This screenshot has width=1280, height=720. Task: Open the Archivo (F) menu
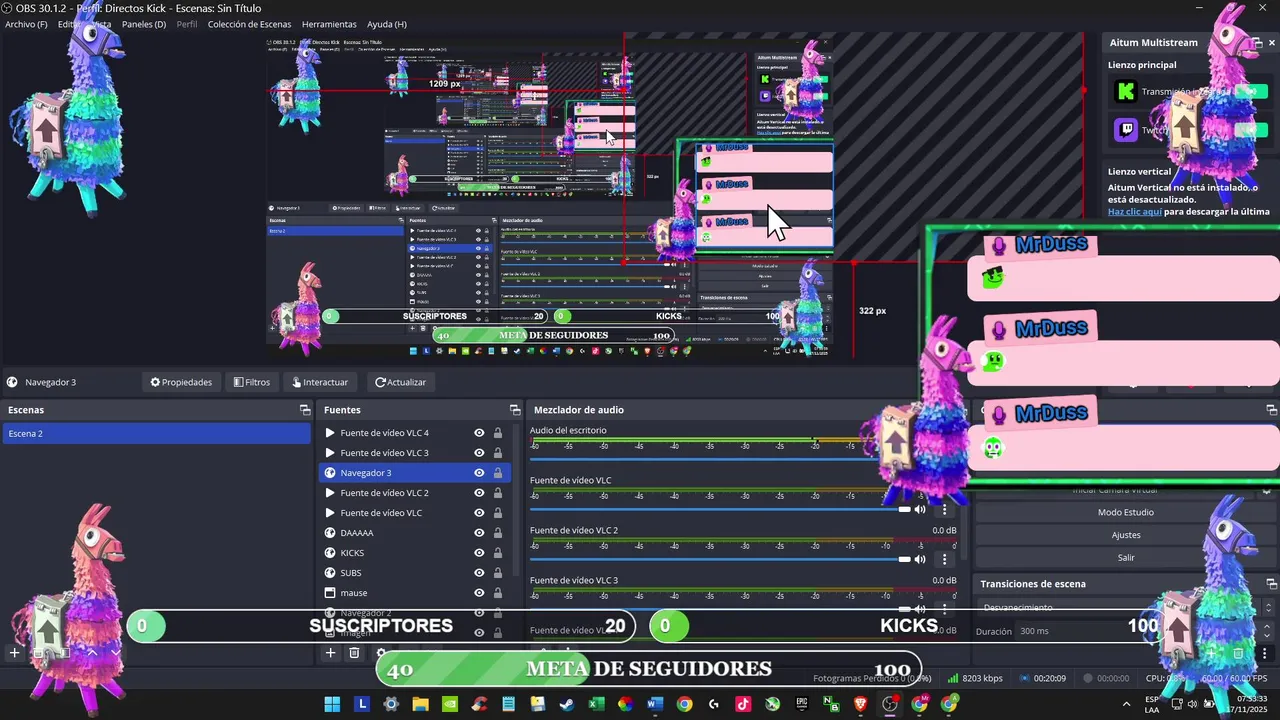coord(26,24)
